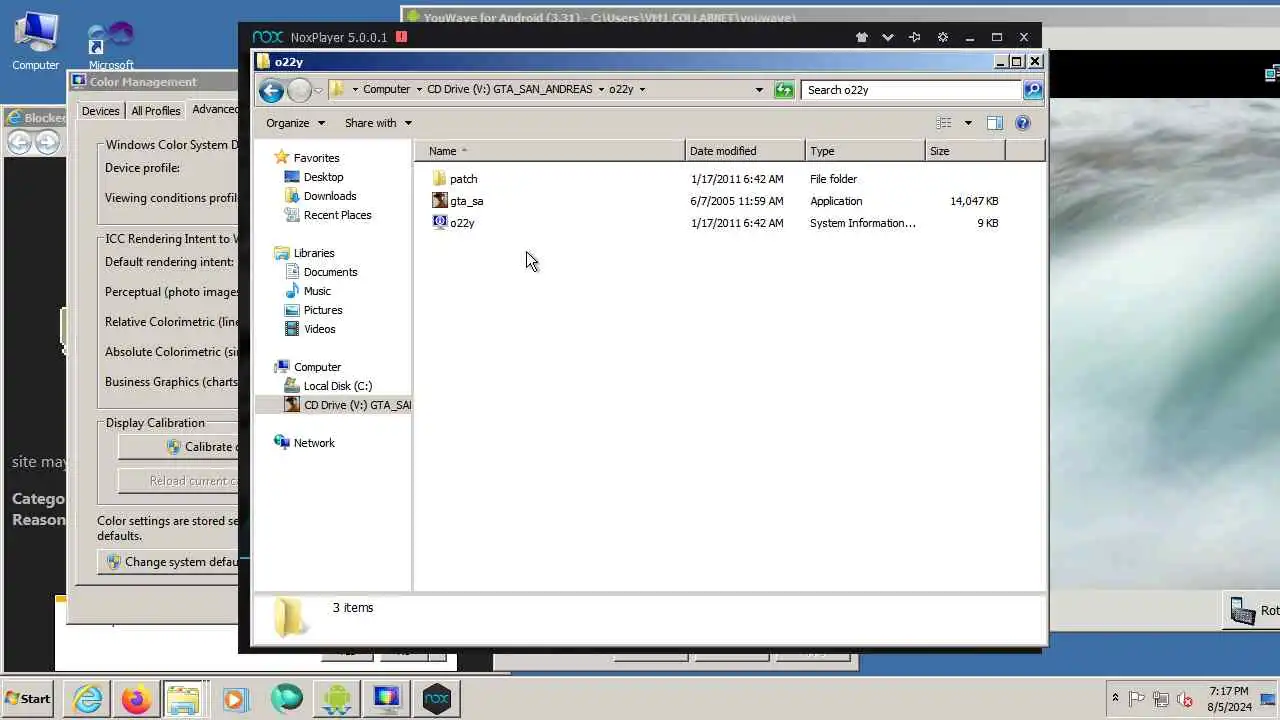Click the NoxPlayer skin (shirt) icon
The image size is (1280, 720).
(861, 37)
